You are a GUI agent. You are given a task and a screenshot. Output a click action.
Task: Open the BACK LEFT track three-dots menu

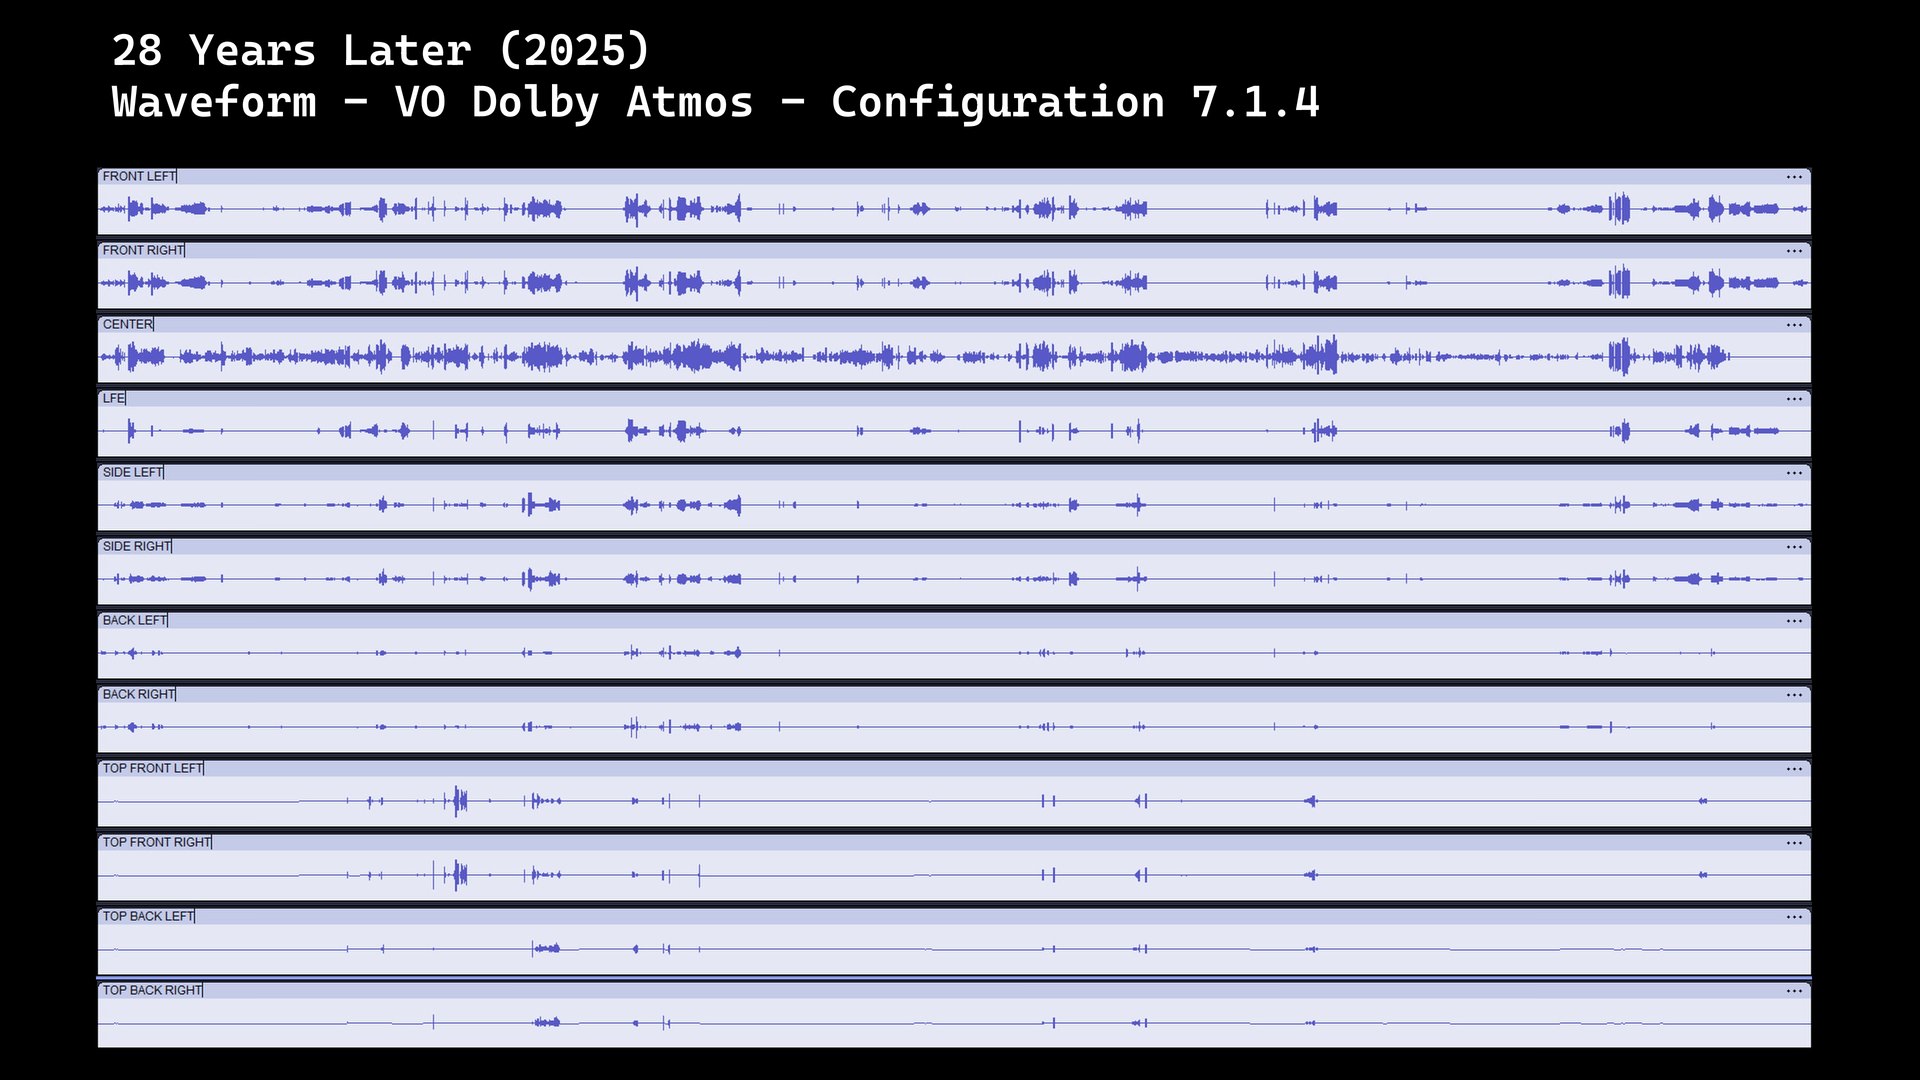point(1794,621)
